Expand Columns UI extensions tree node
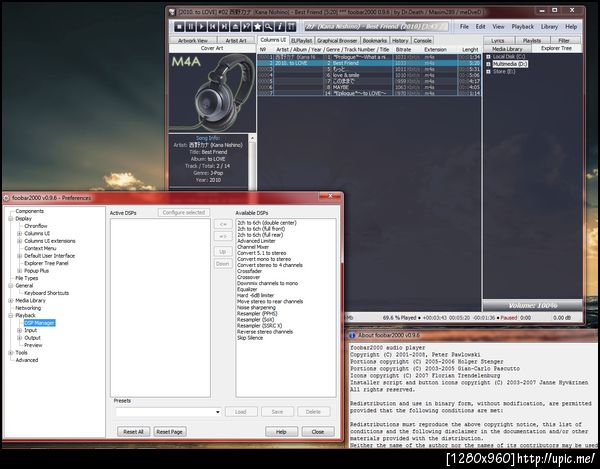The image size is (600, 469). 20,241
